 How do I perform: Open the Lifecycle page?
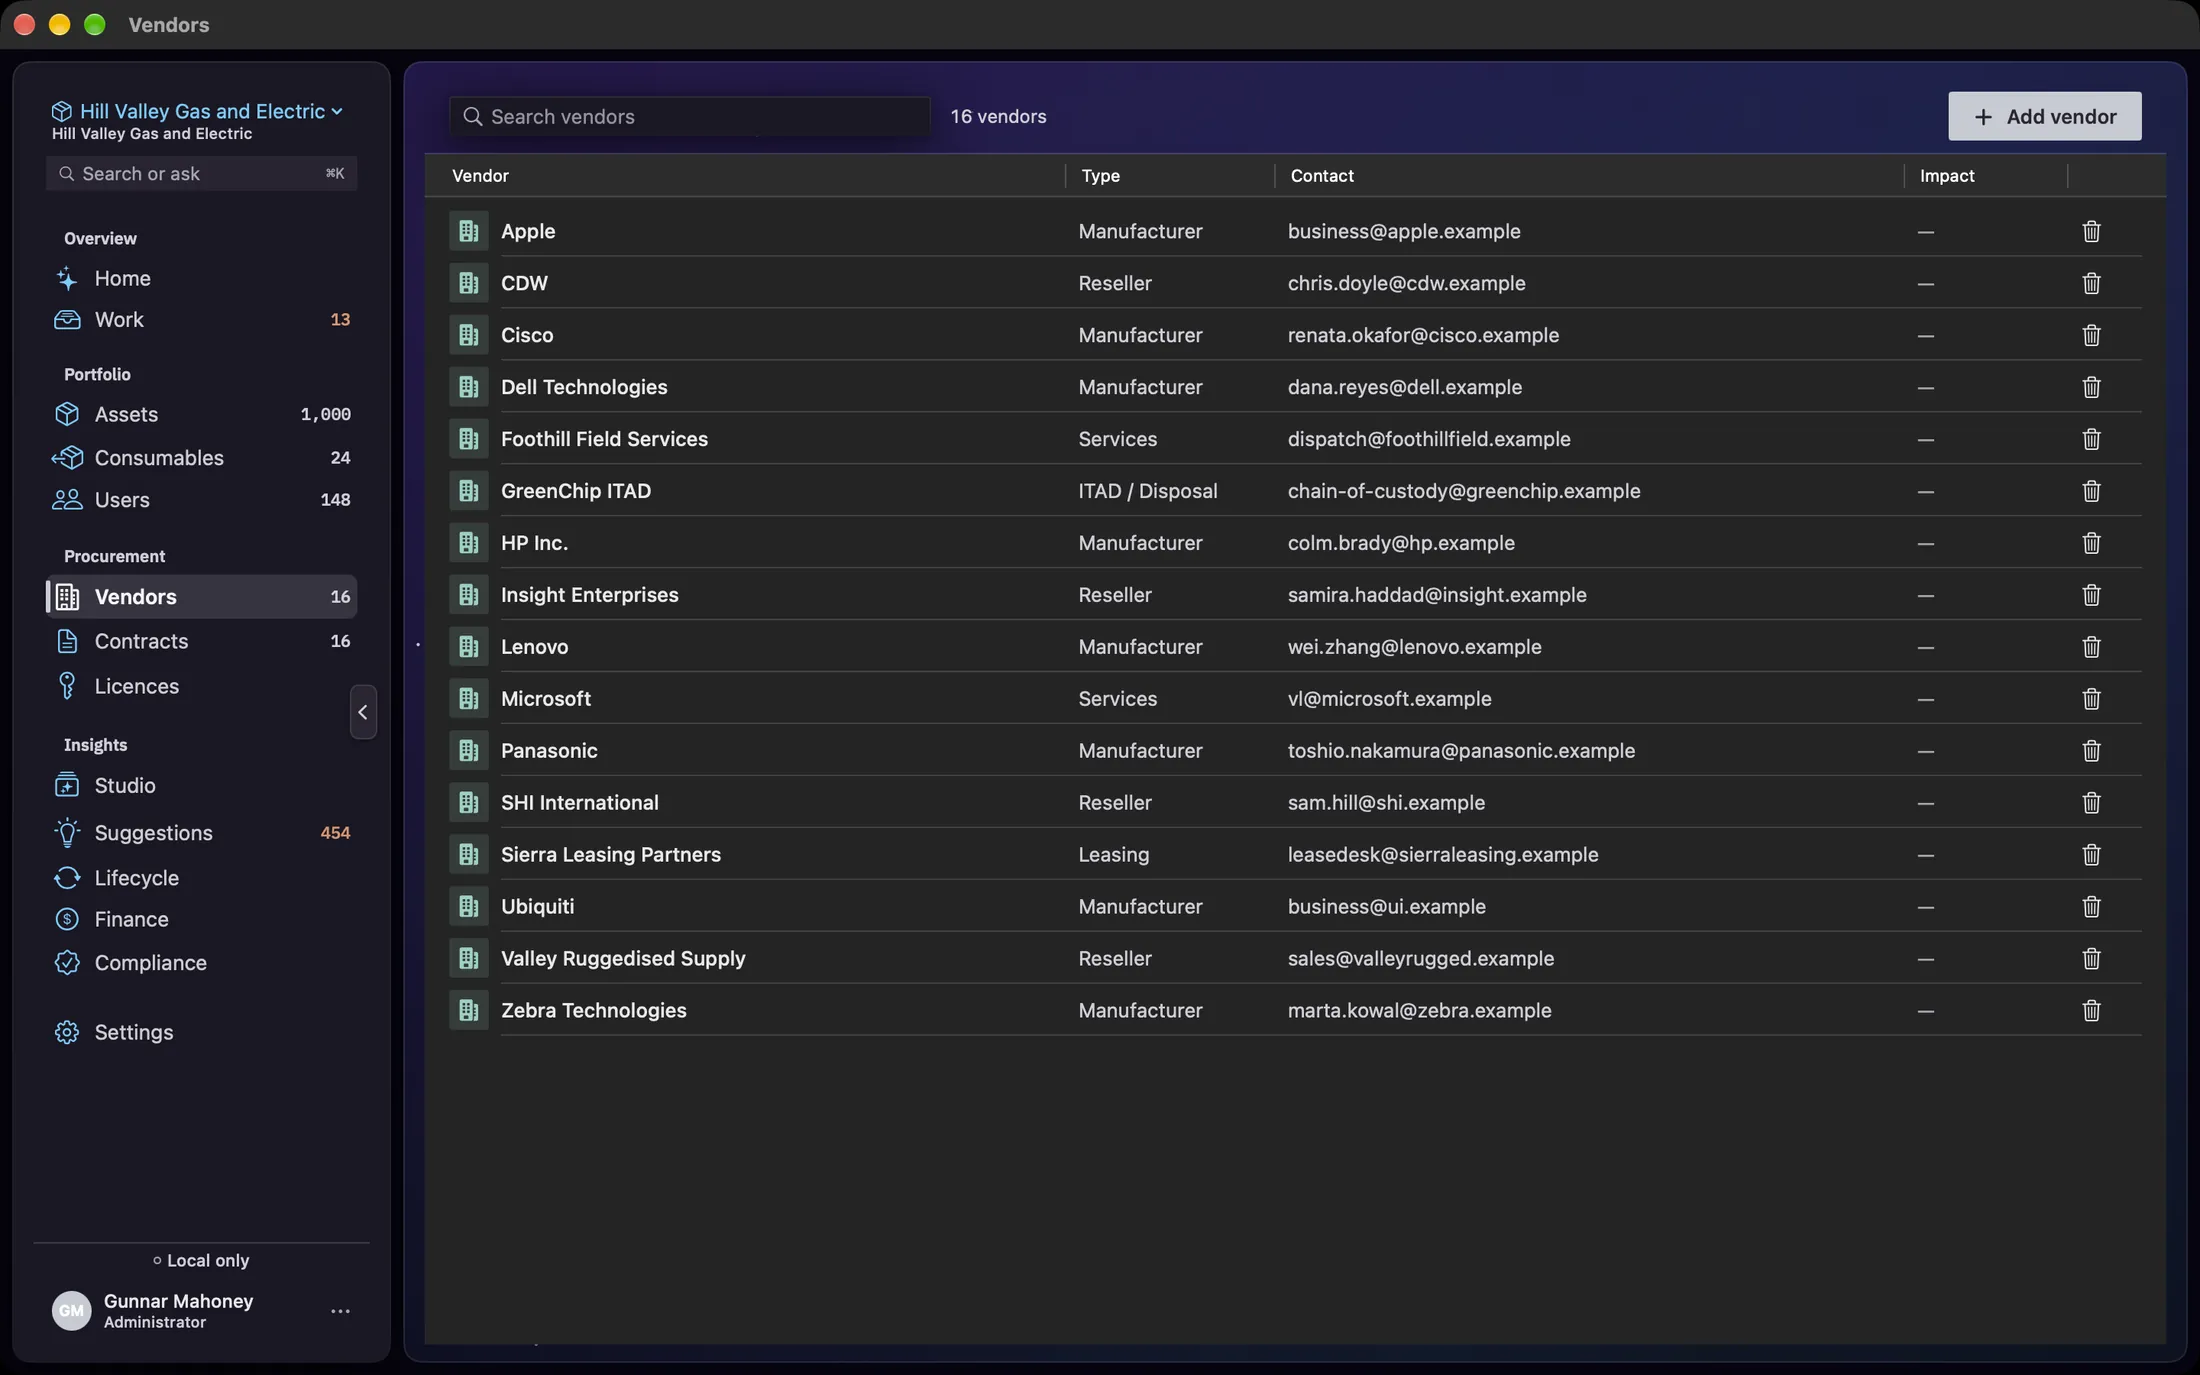click(x=201, y=878)
